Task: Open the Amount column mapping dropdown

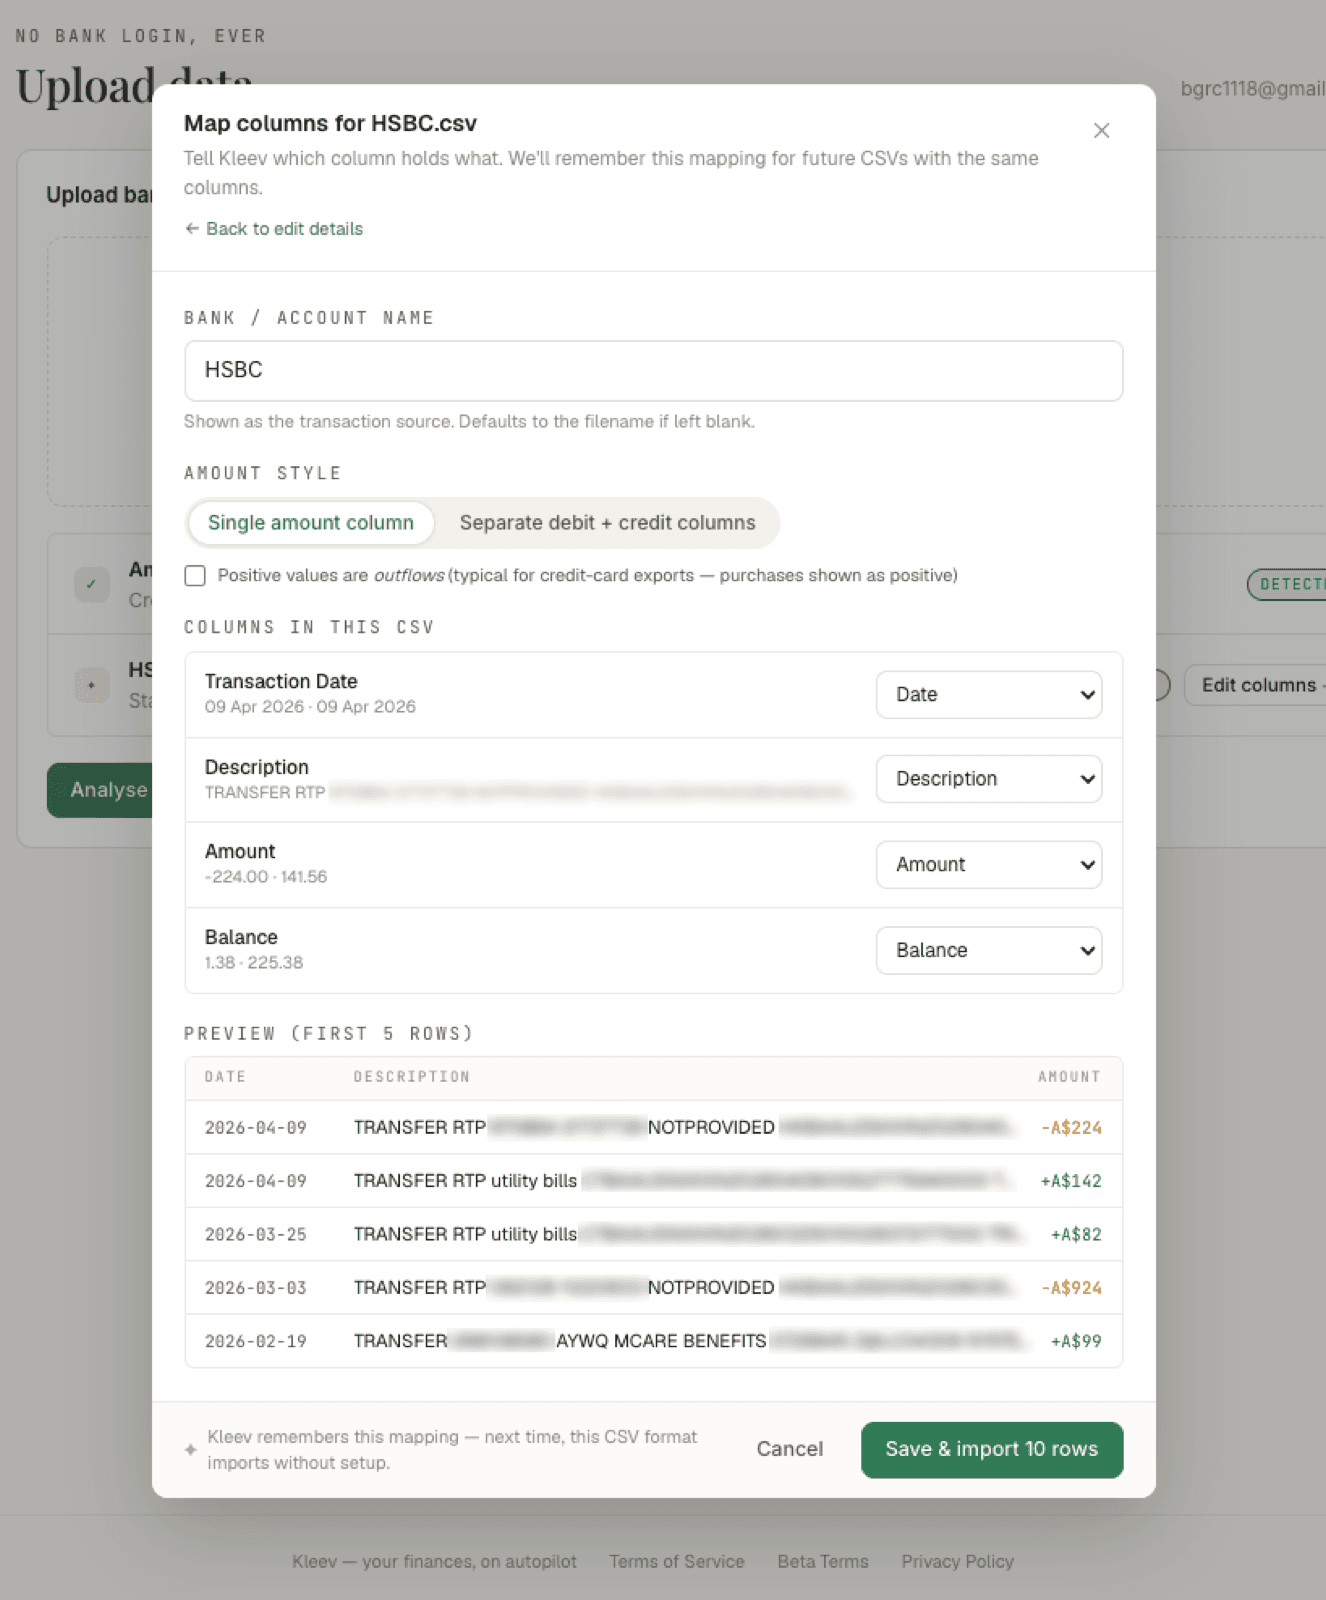Action: [988, 865]
